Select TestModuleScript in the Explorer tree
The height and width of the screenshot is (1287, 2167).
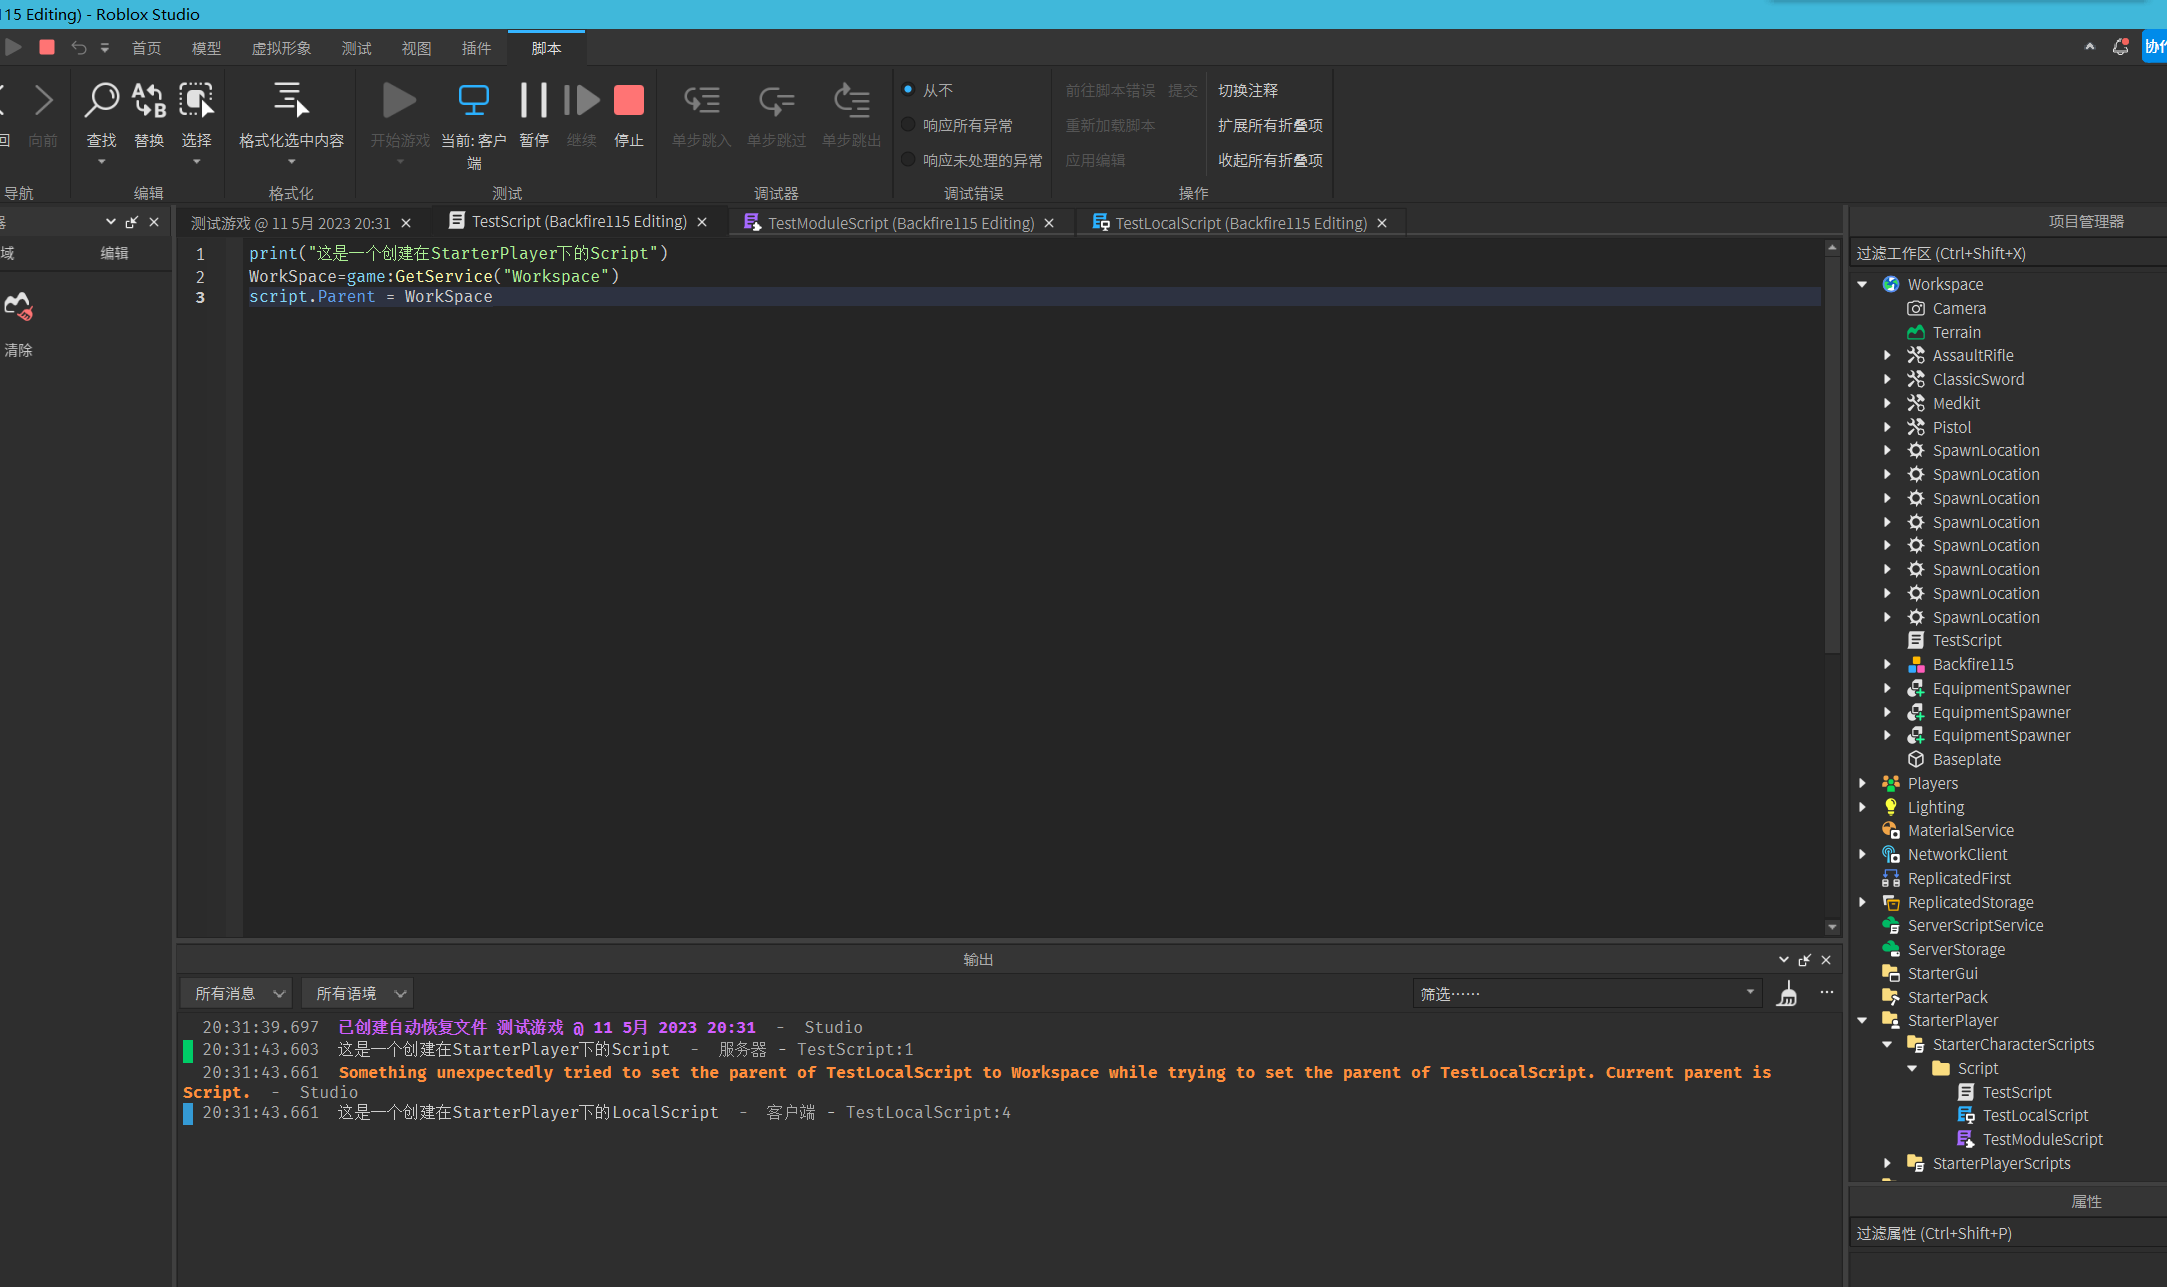2042,1140
